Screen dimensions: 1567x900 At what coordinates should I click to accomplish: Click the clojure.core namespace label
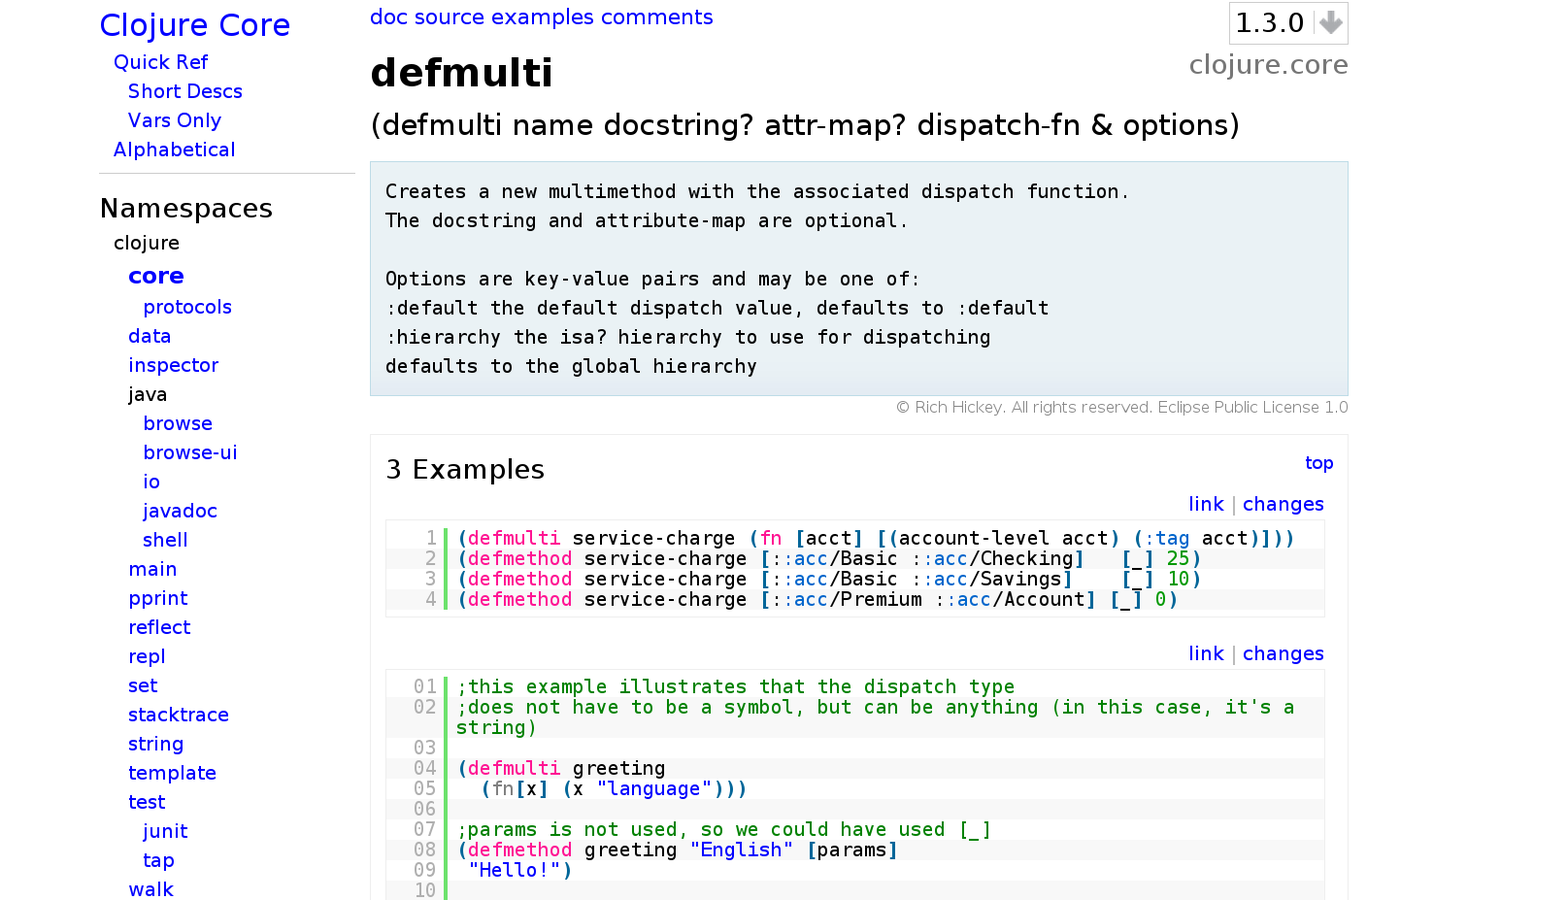click(1268, 64)
